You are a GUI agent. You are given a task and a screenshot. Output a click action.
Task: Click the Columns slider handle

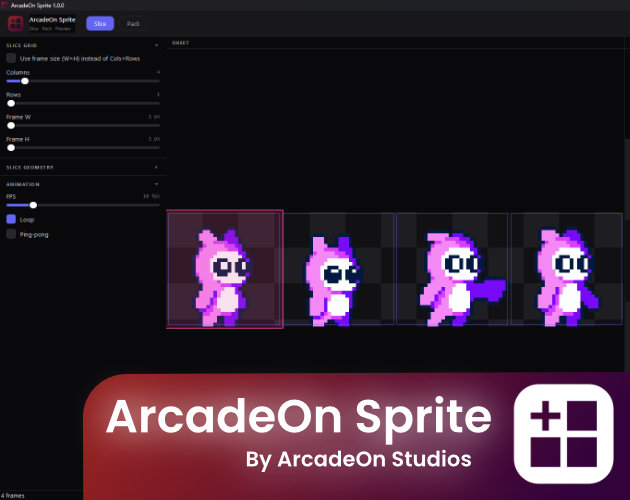pos(25,81)
